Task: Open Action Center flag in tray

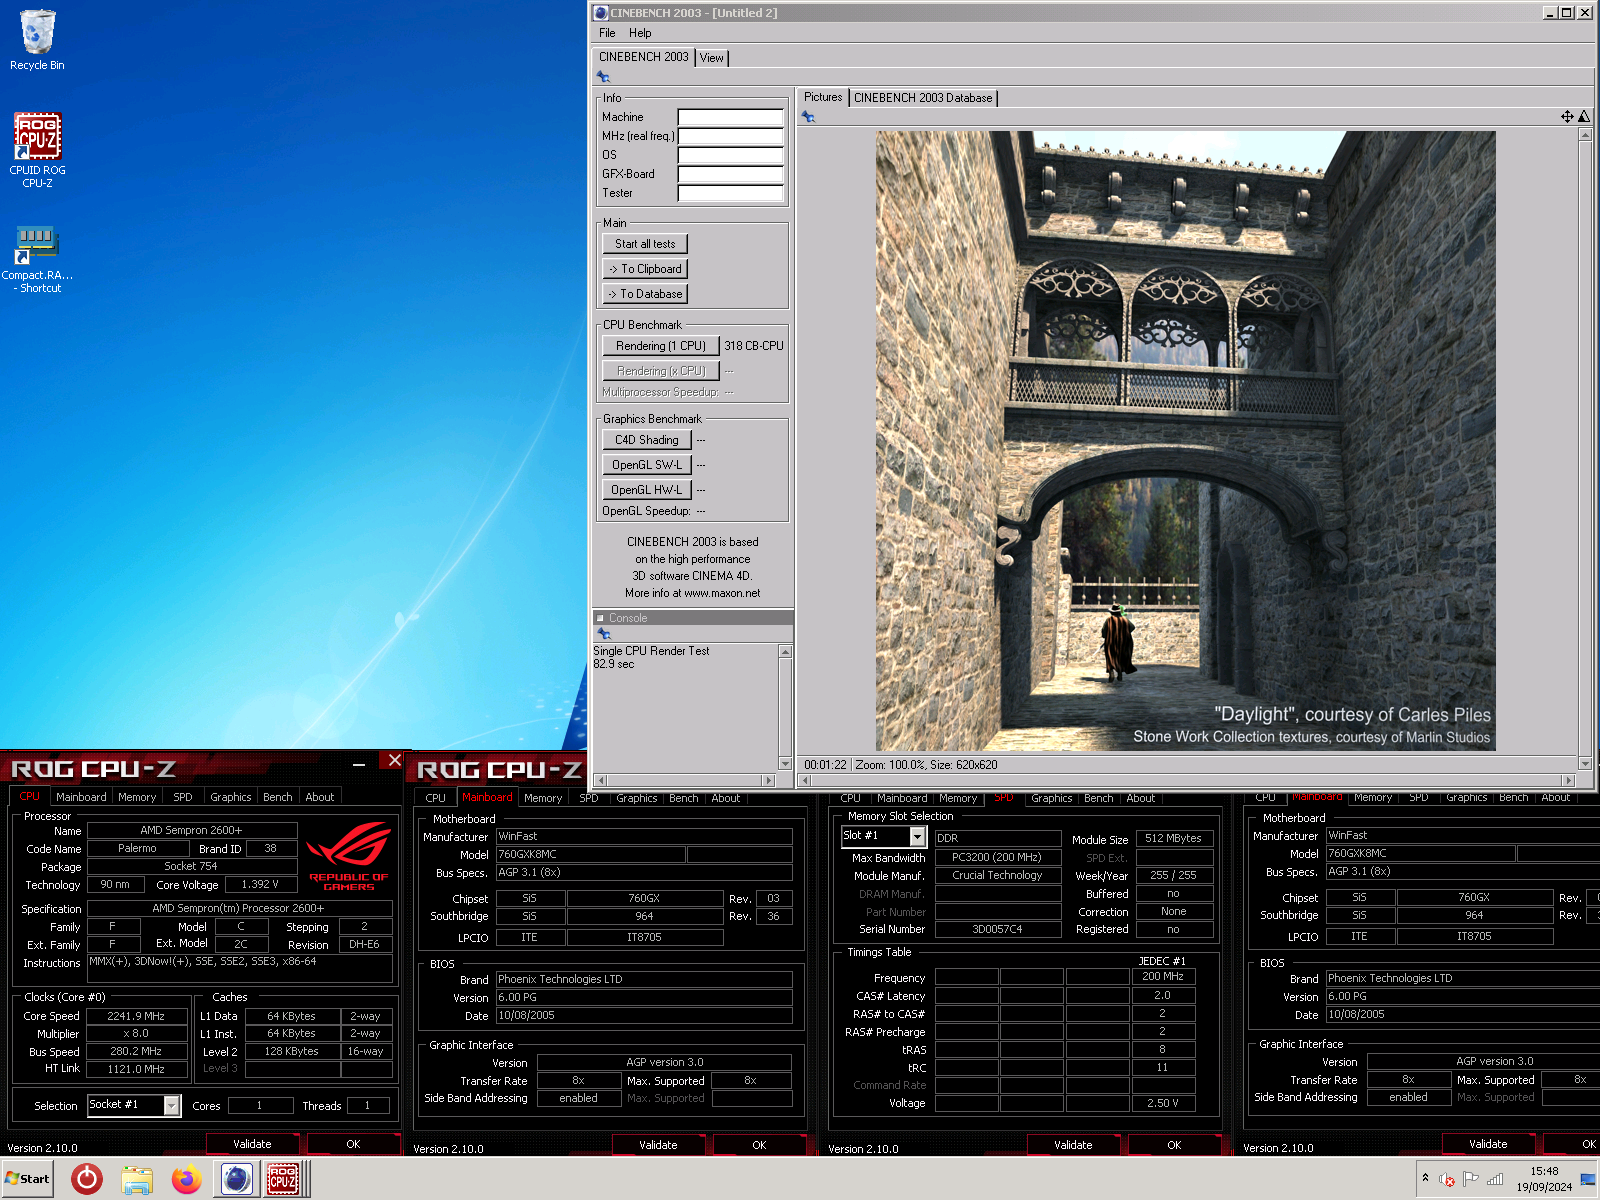Action: (x=1470, y=1180)
